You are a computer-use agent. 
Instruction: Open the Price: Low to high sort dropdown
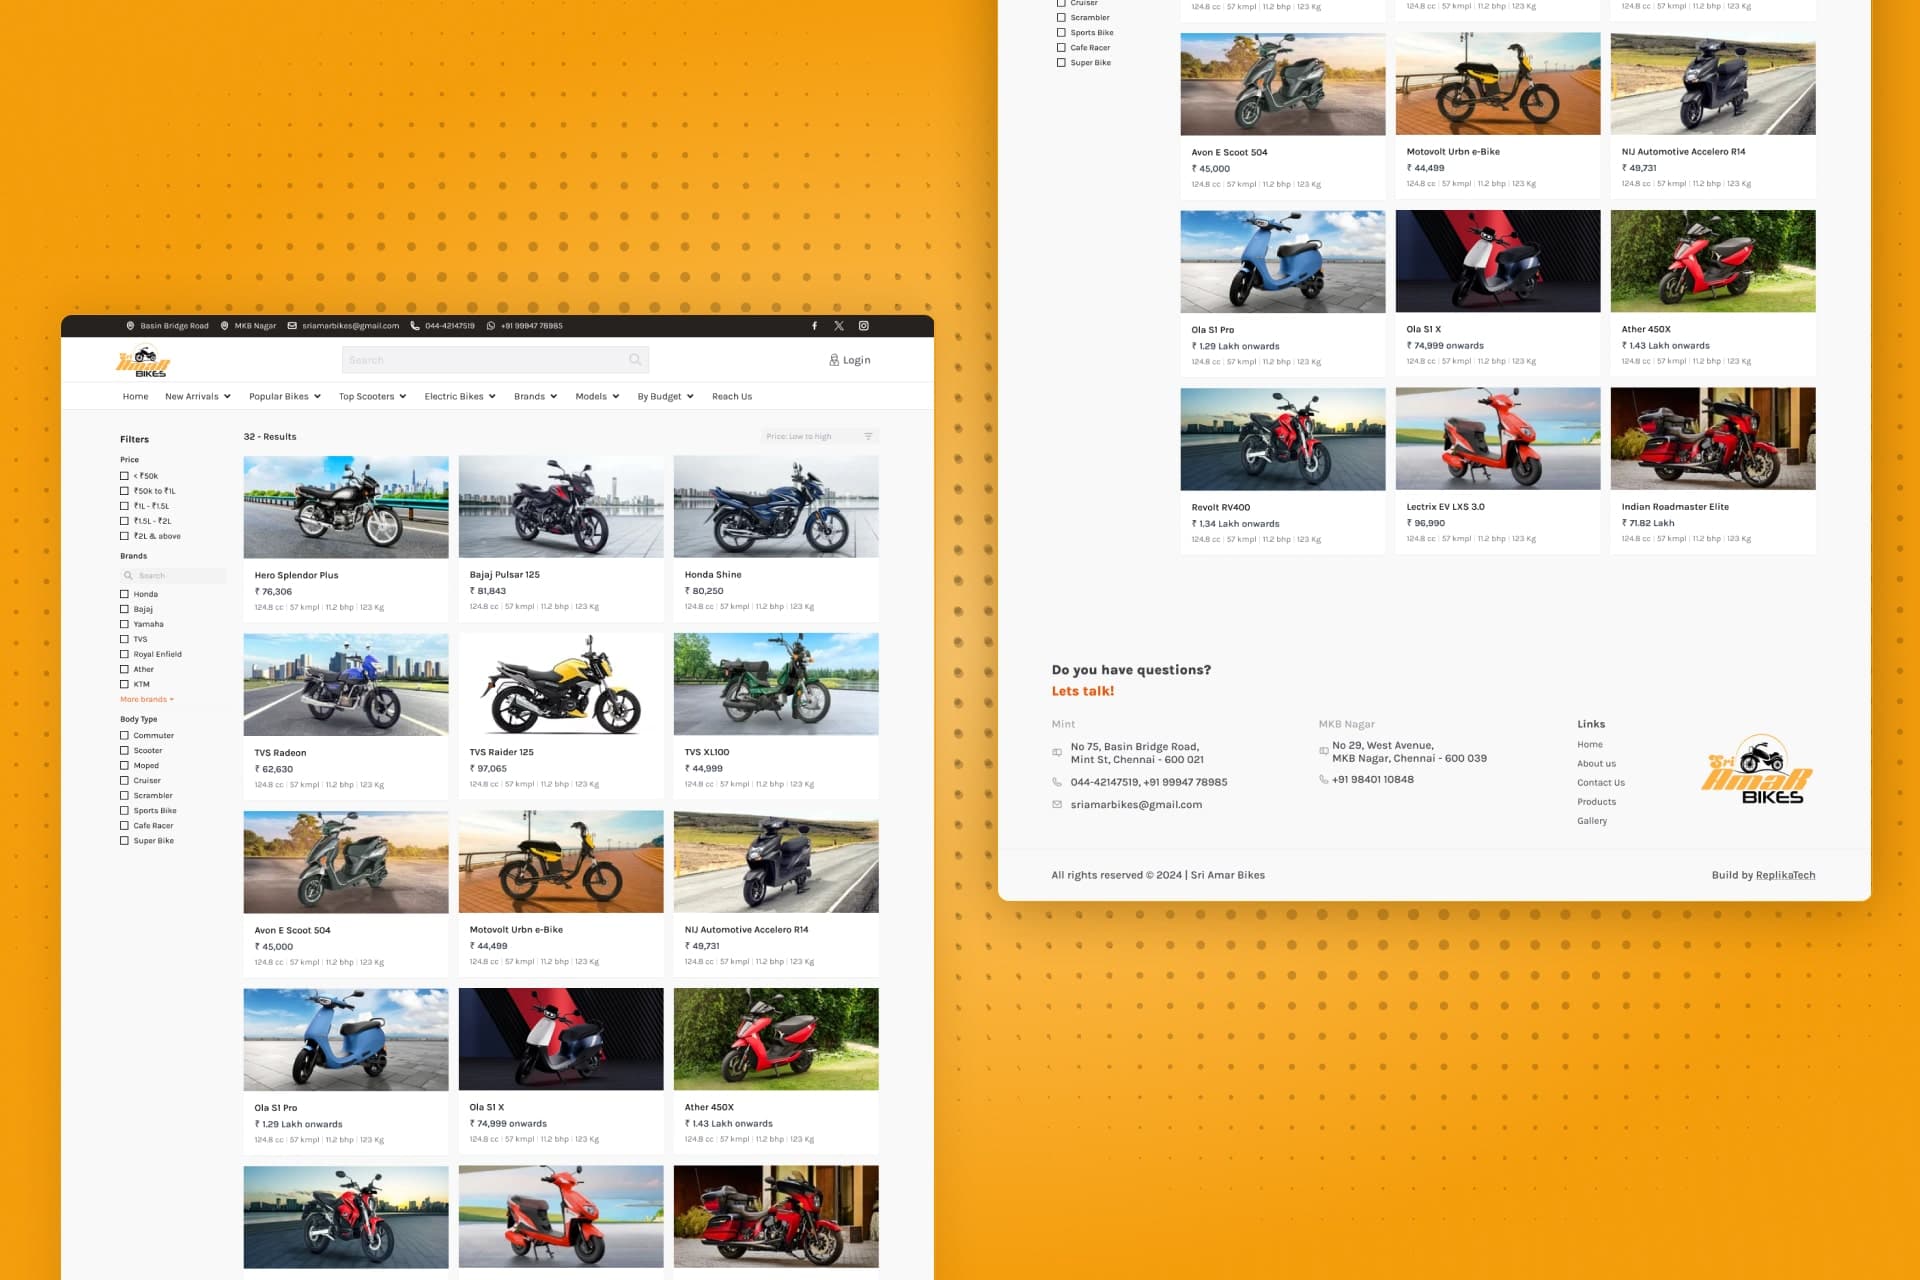(819, 437)
